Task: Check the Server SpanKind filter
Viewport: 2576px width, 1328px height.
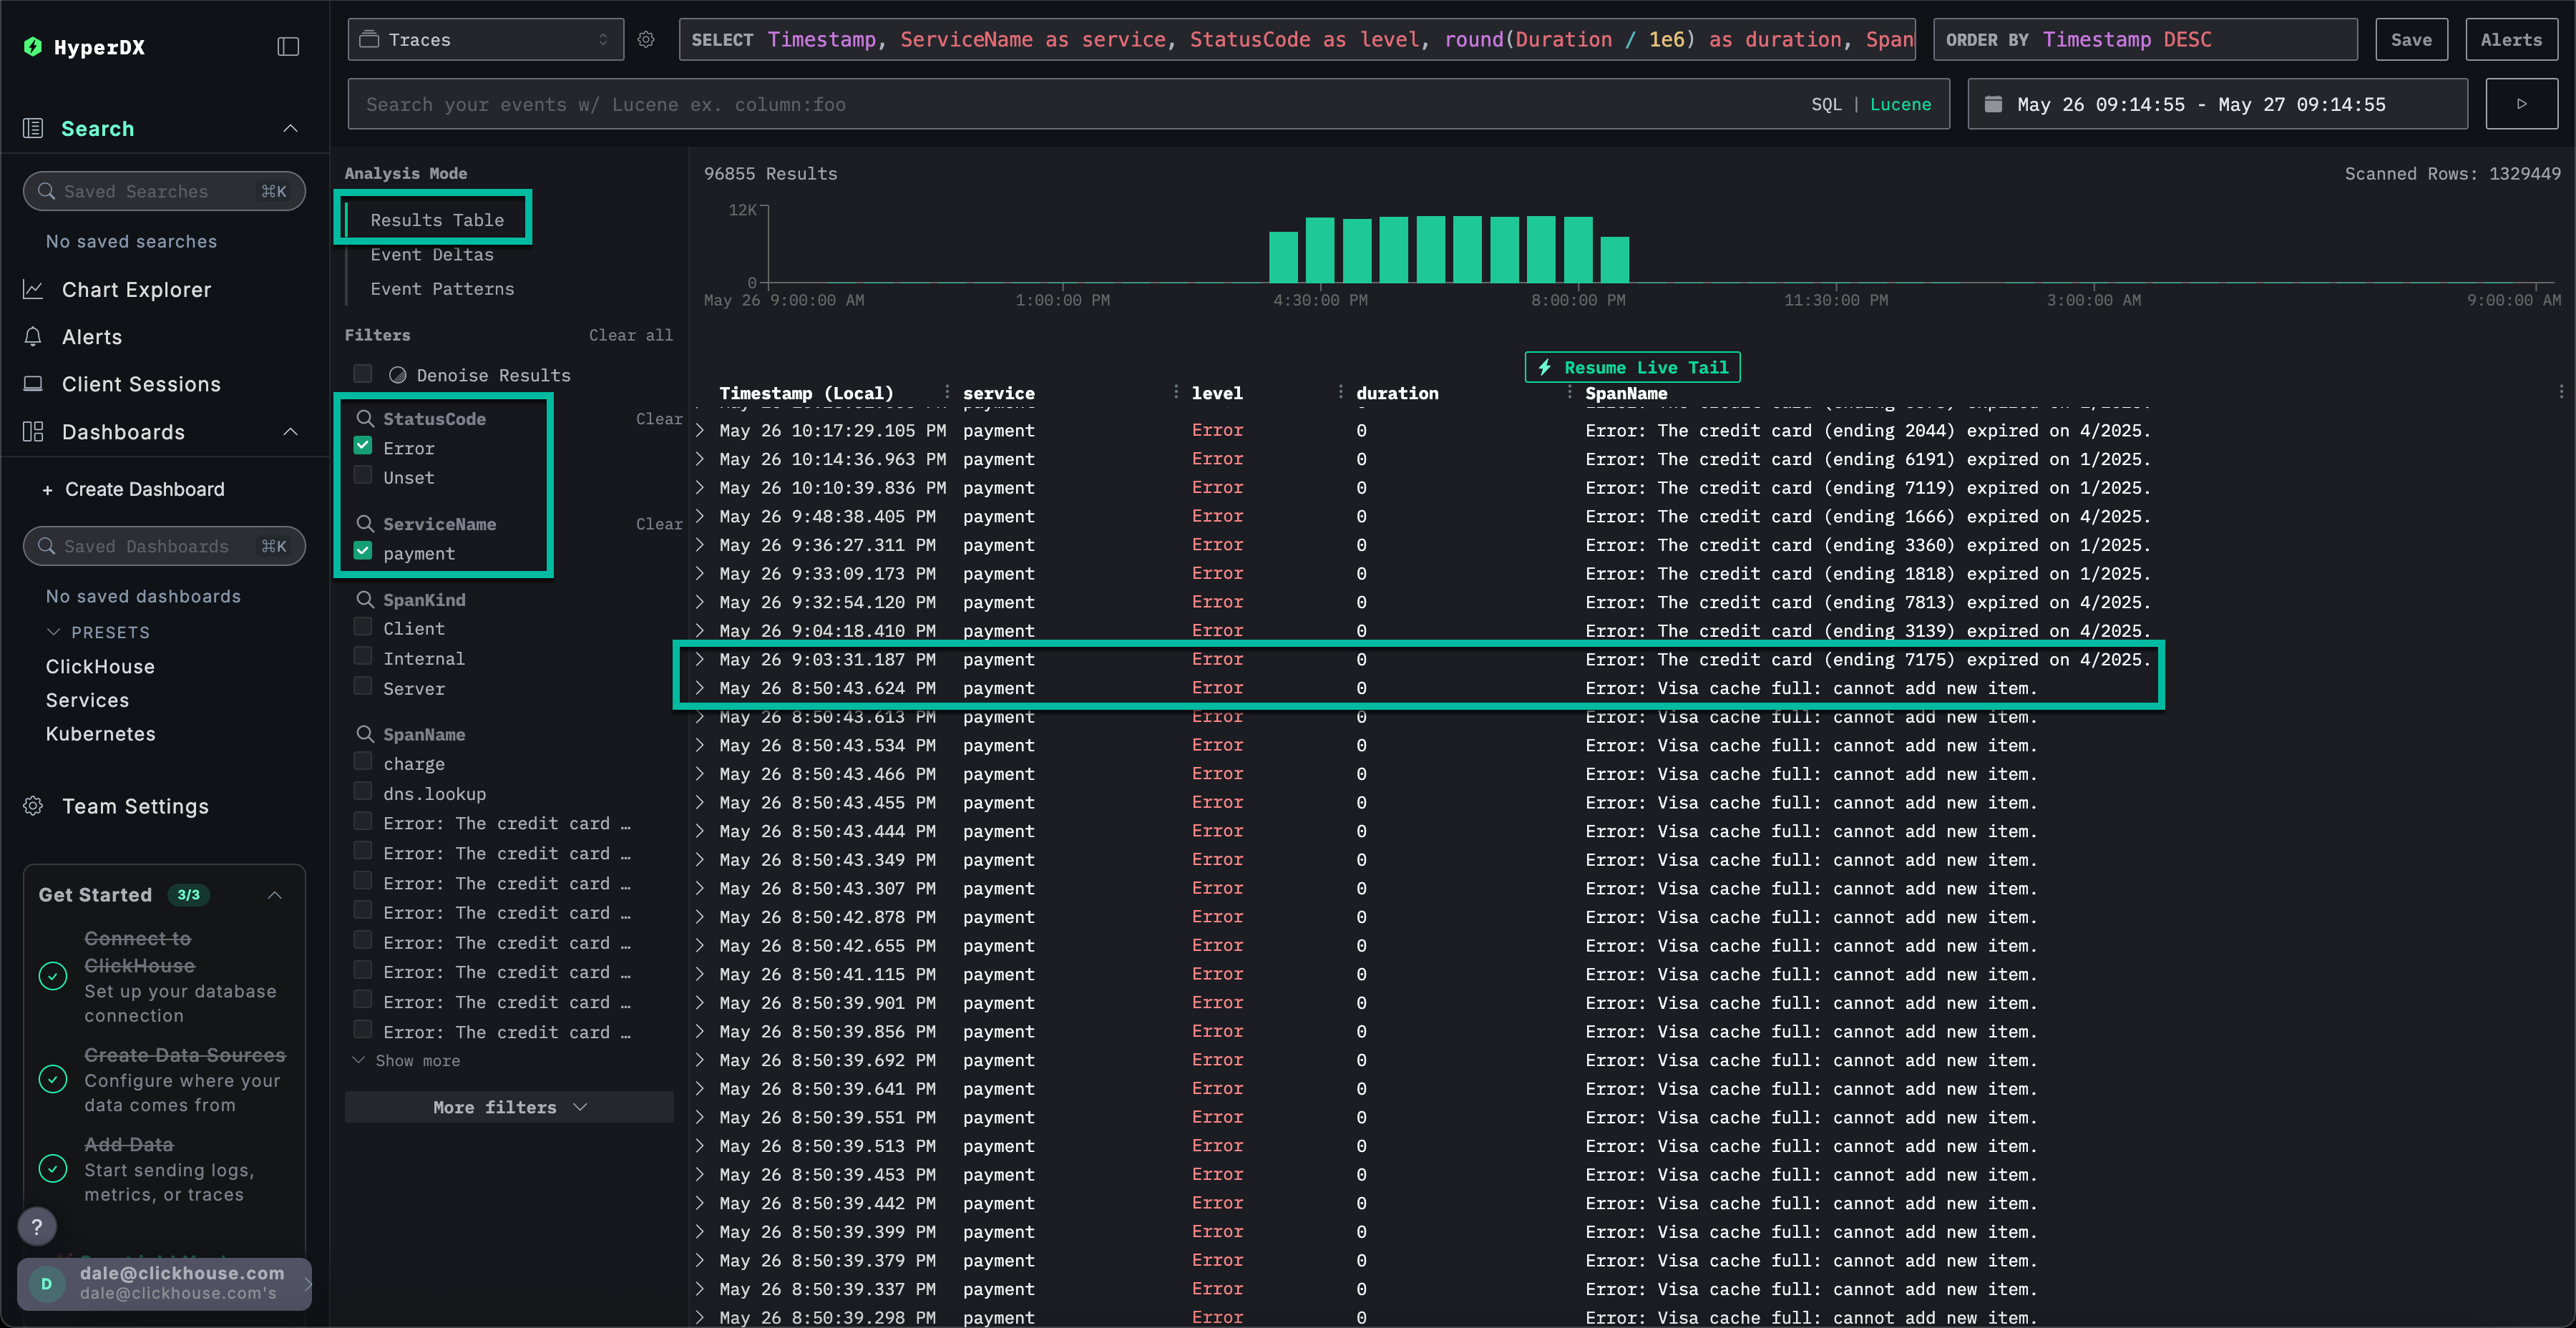Action: (363, 687)
